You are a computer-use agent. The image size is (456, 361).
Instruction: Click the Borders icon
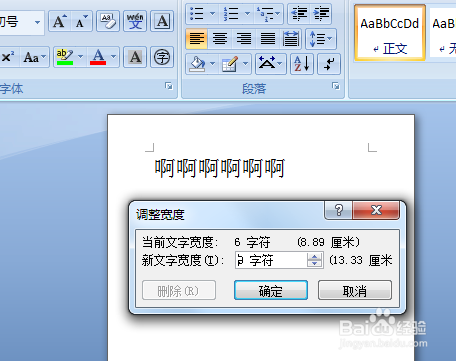[230, 64]
